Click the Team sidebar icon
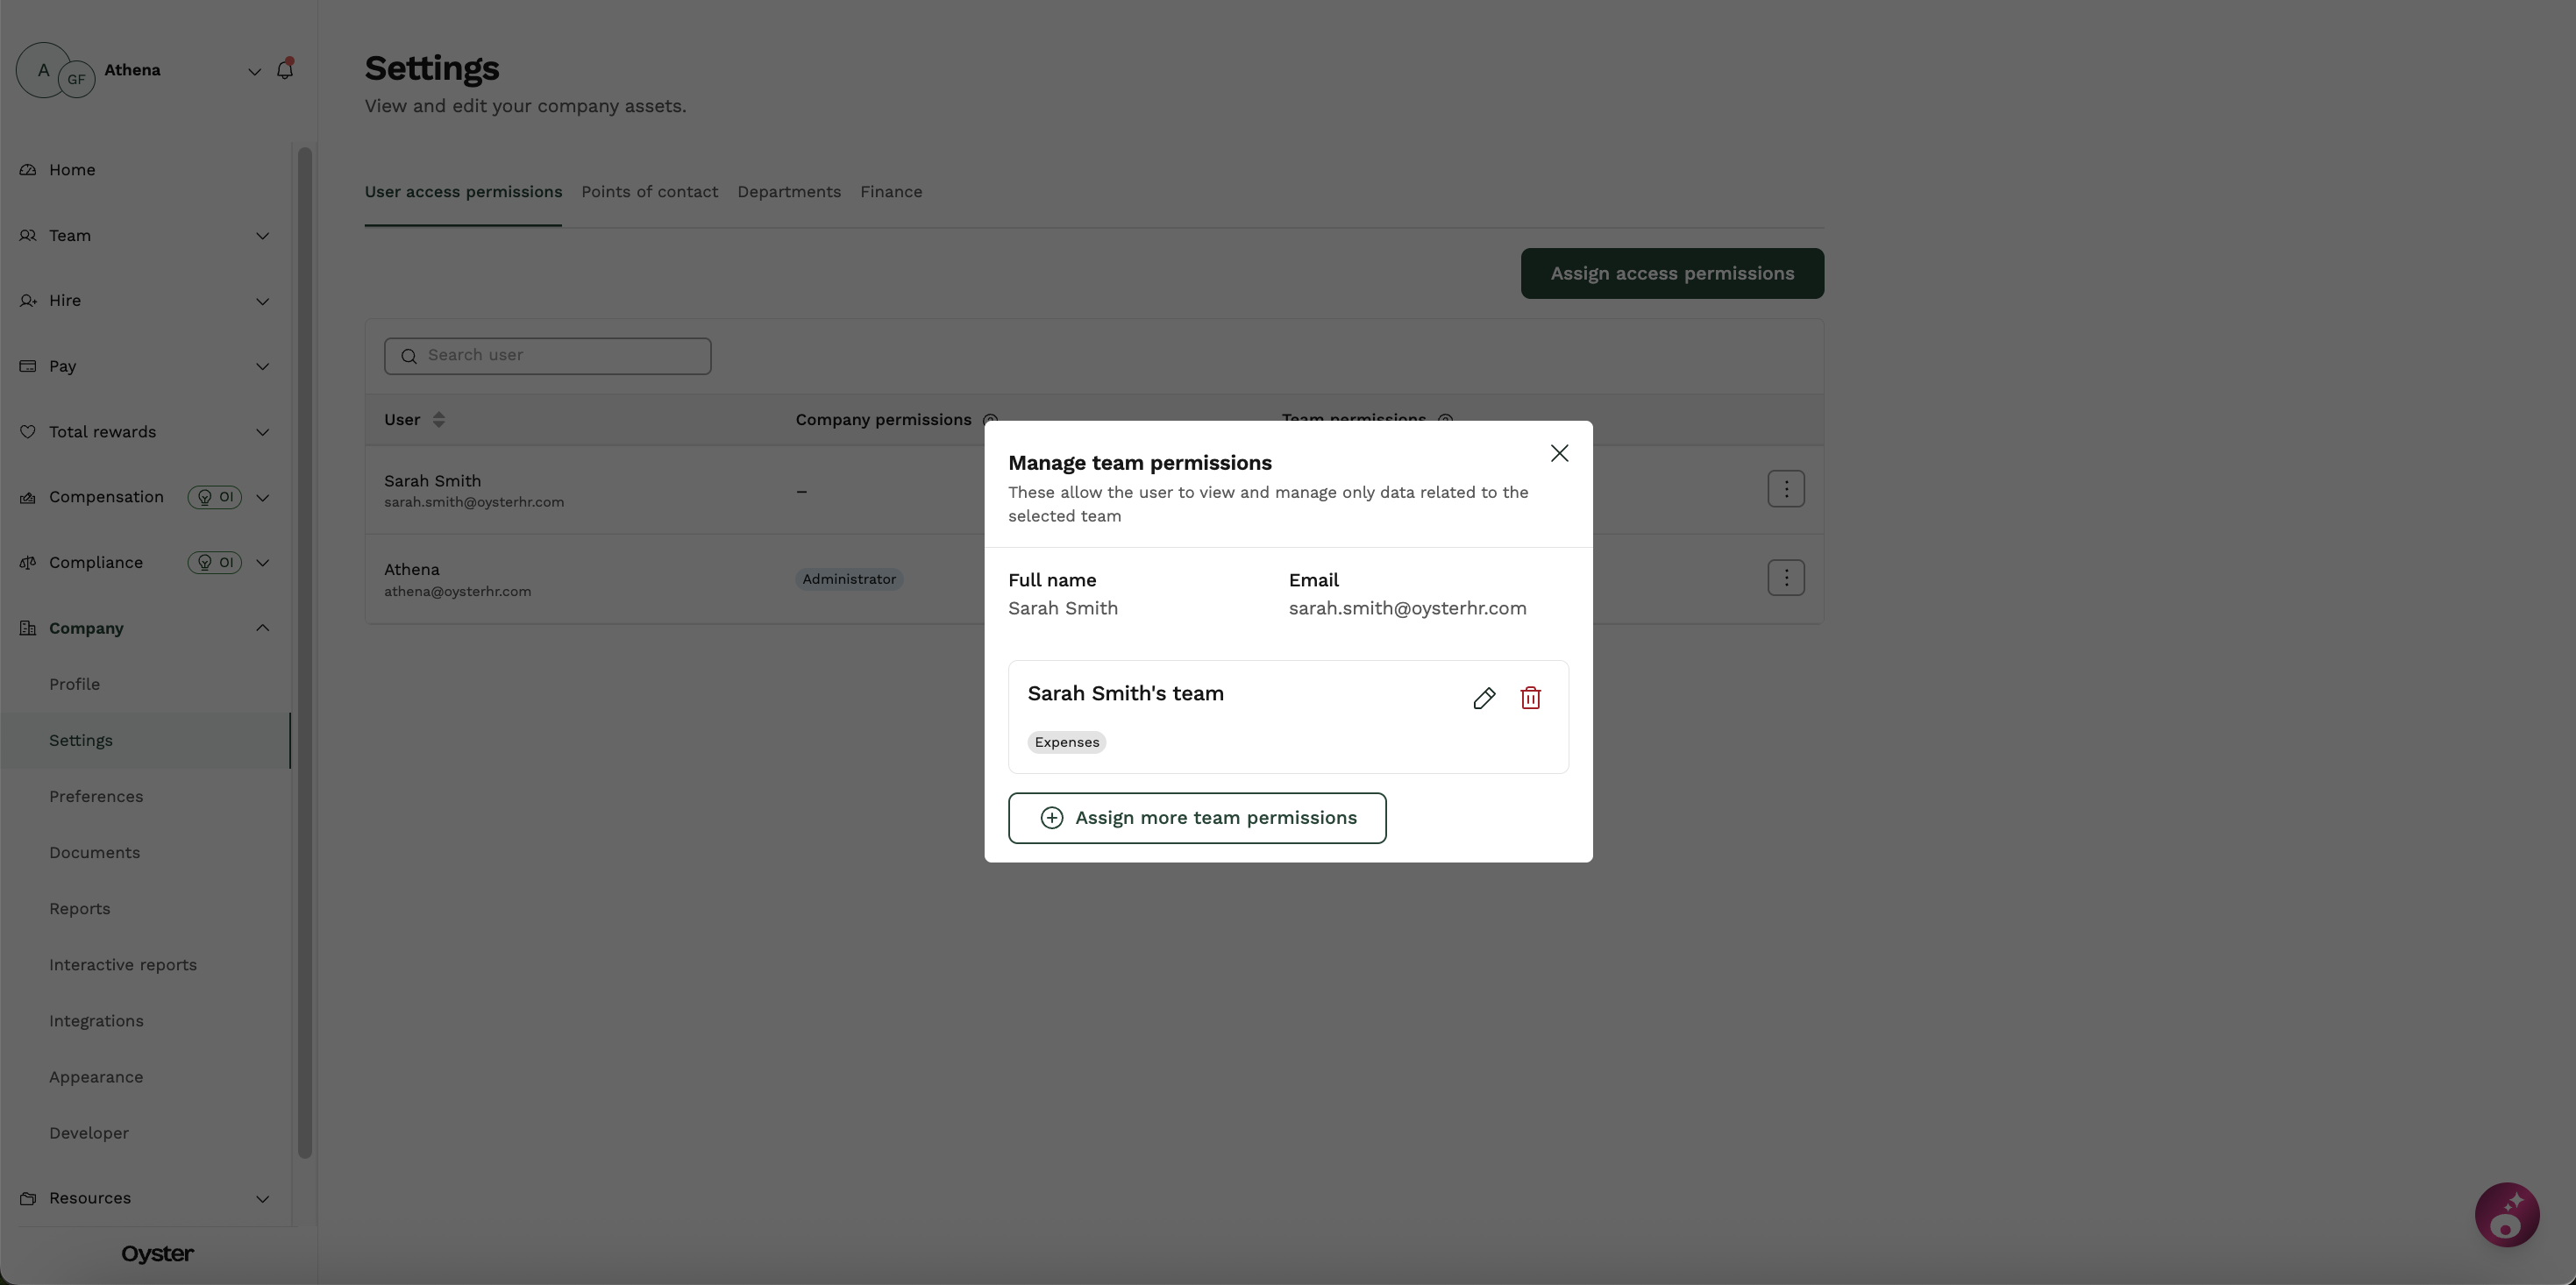The image size is (2576, 1285). tap(28, 236)
